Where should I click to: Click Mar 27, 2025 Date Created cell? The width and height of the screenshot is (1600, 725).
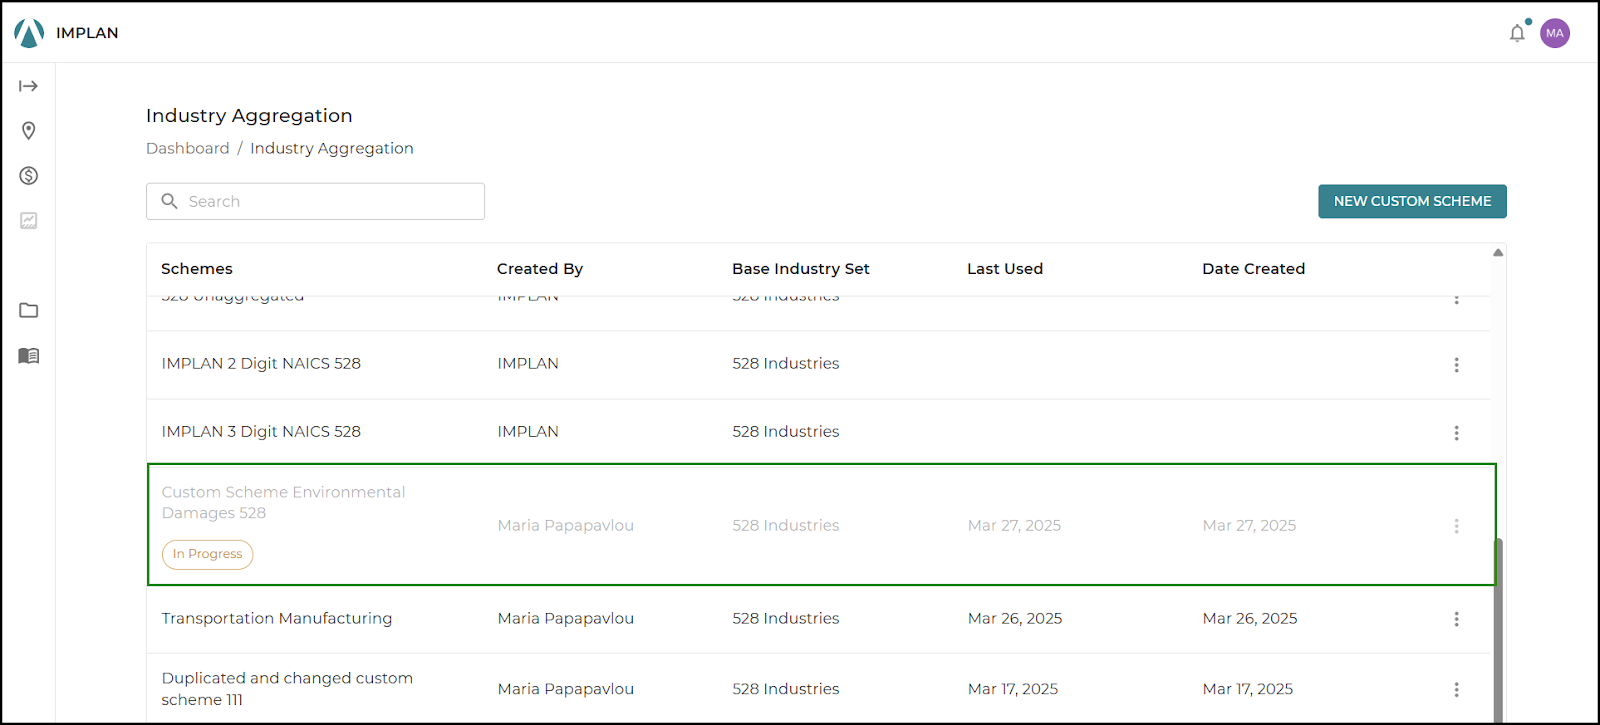(x=1249, y=526)
